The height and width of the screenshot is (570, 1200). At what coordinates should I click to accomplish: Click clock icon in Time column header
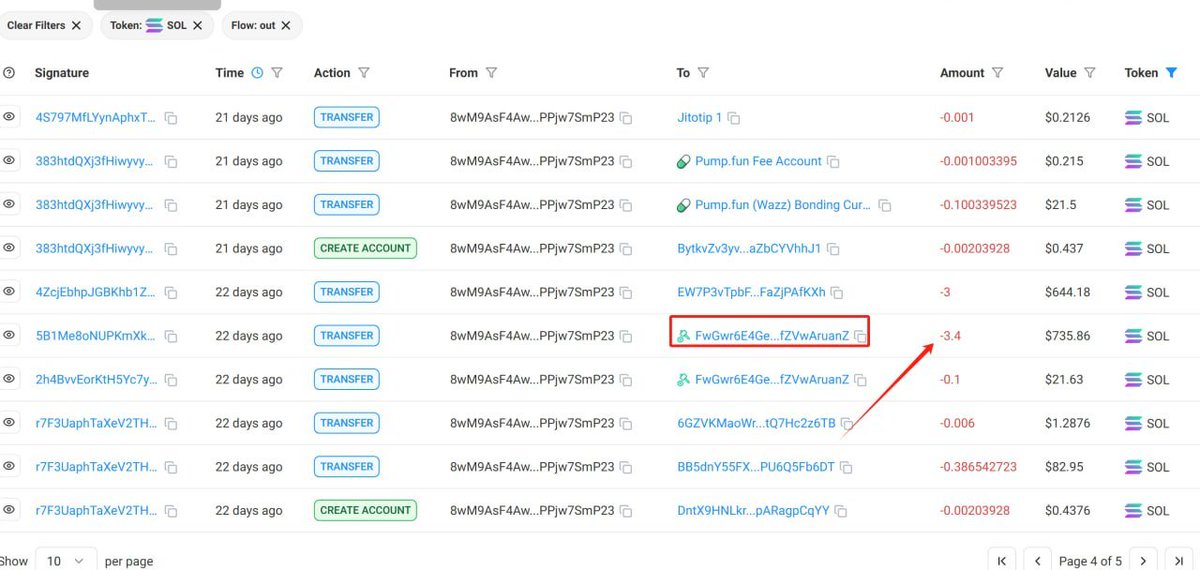[x=257, y=73]
